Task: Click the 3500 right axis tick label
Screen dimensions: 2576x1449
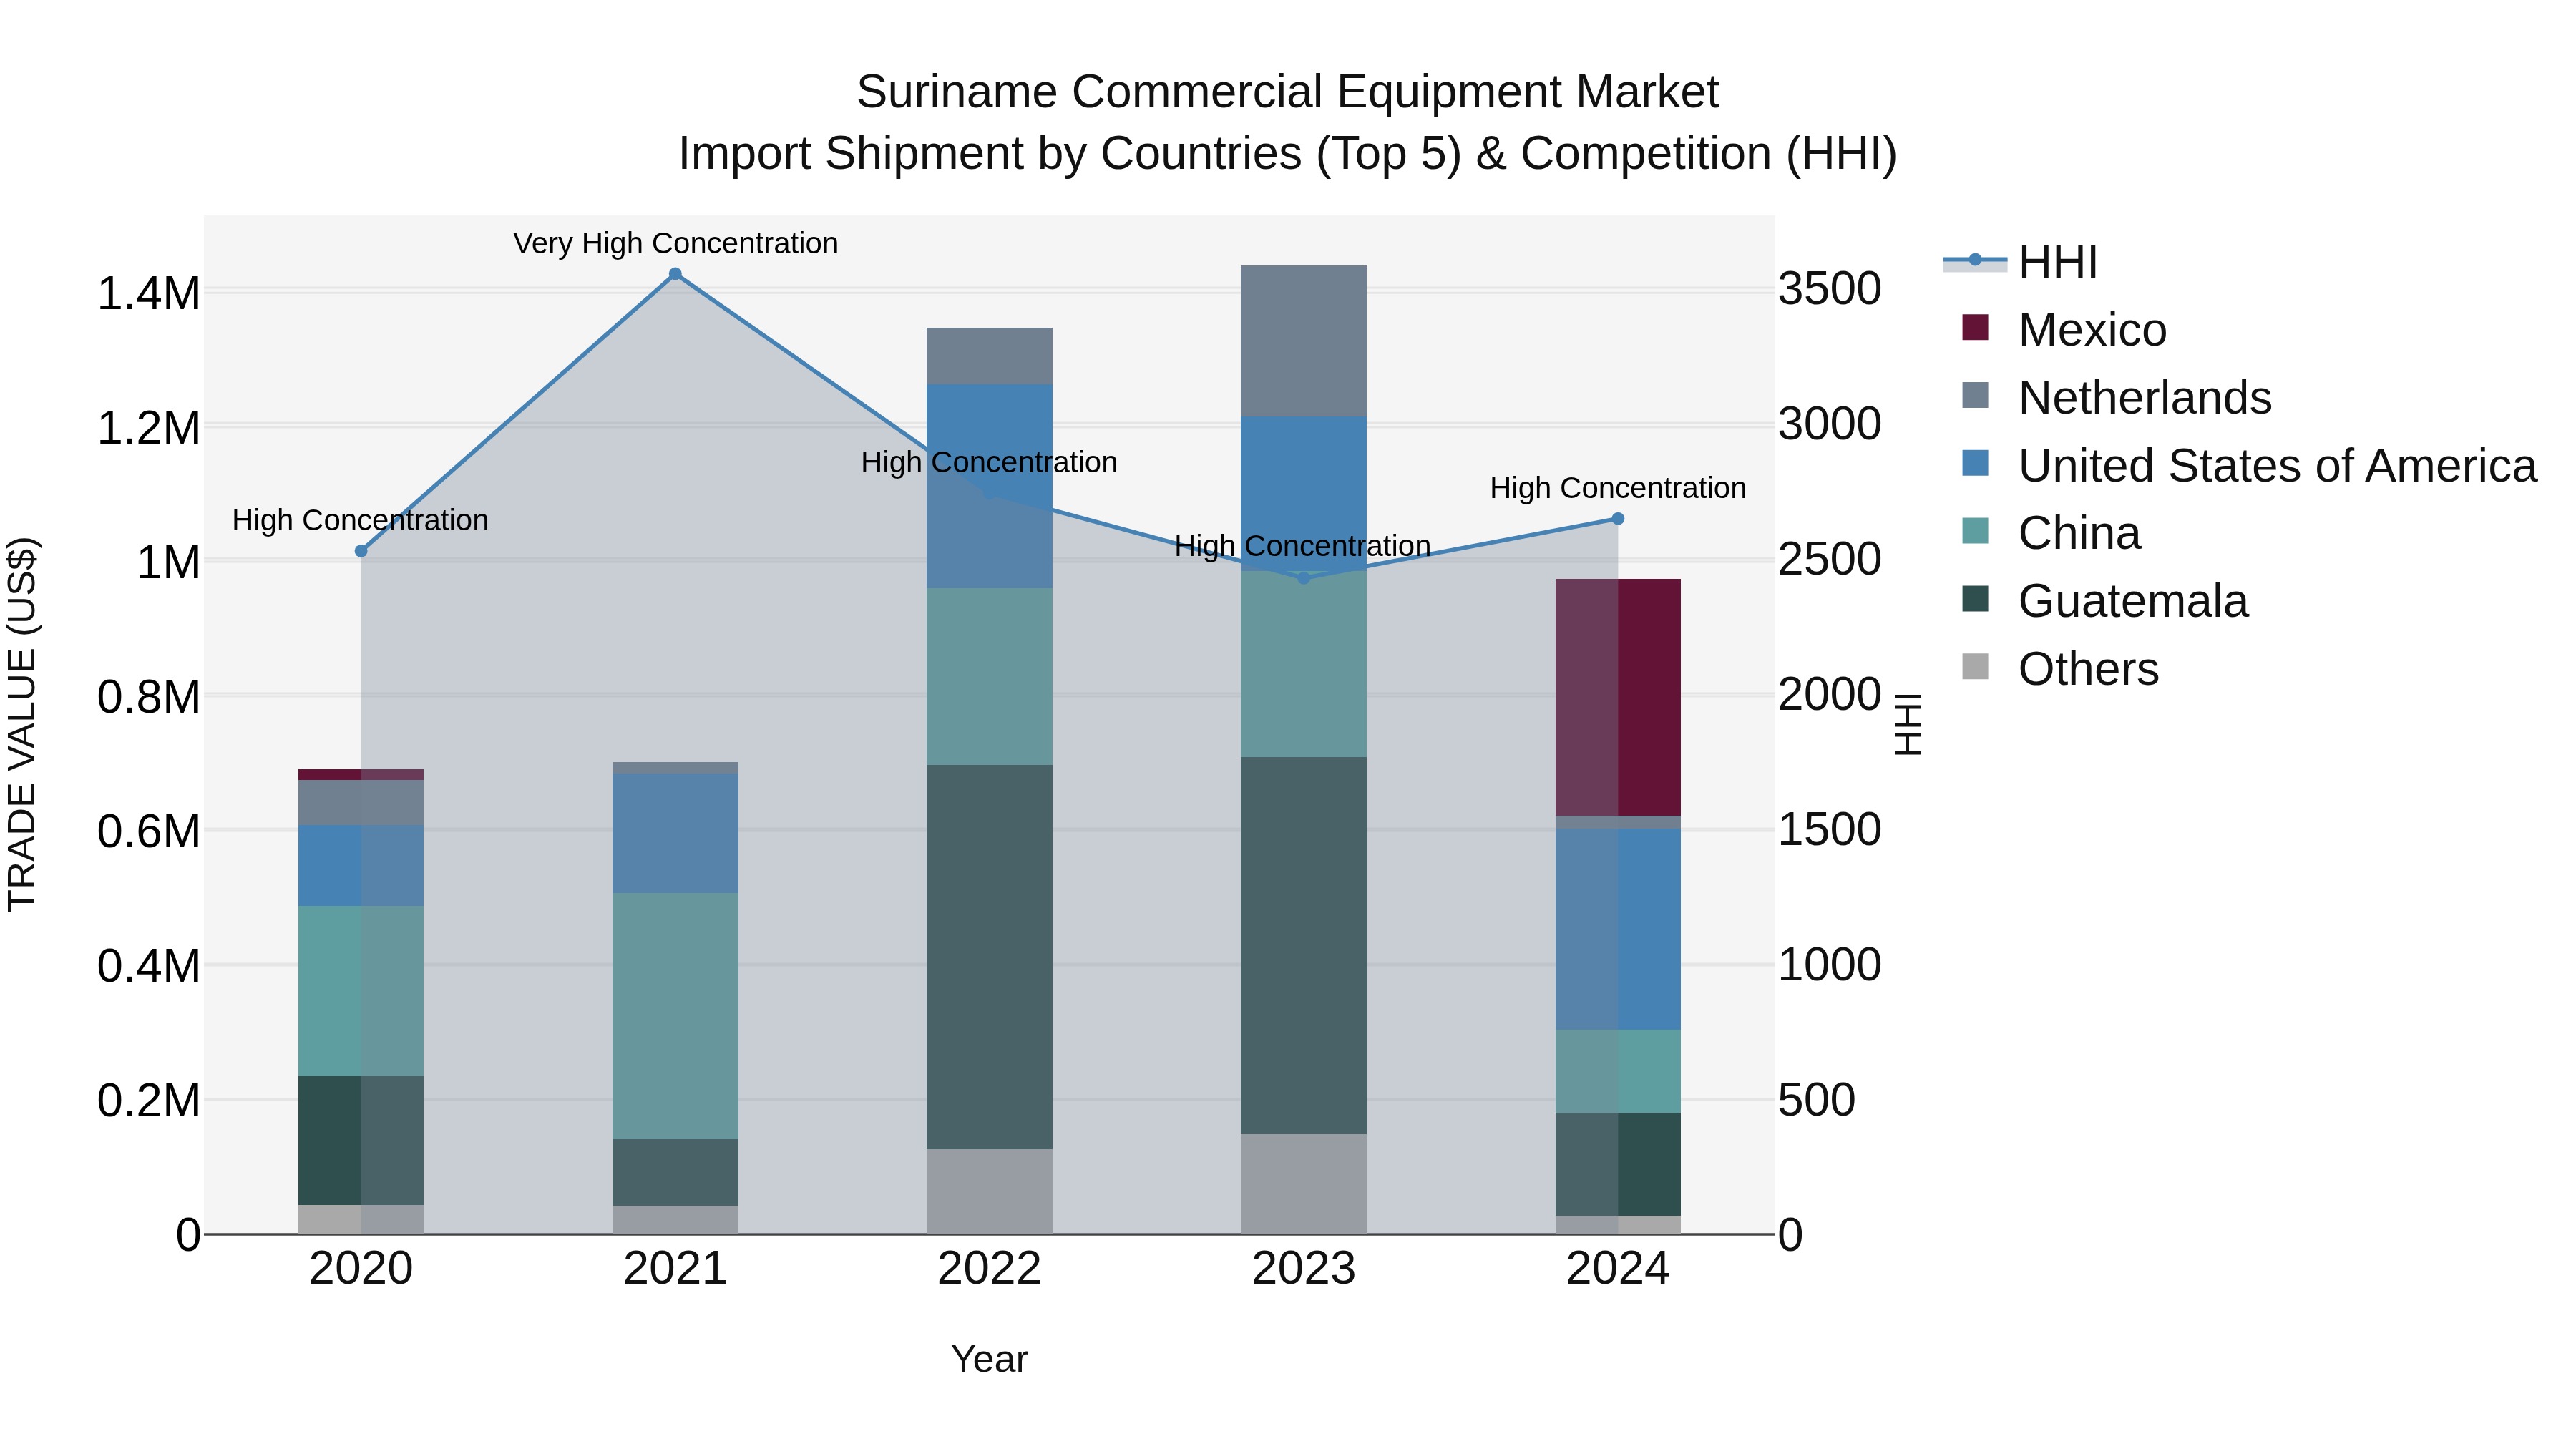Action: [x=1830, y=289]
